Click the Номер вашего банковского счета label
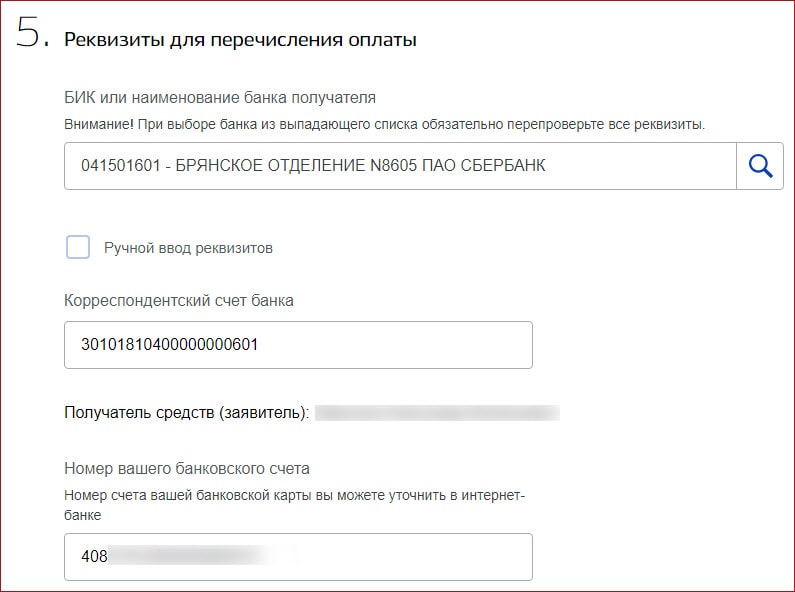The width and height of the screenshot is (795, 592). click(x=187, y=468)
